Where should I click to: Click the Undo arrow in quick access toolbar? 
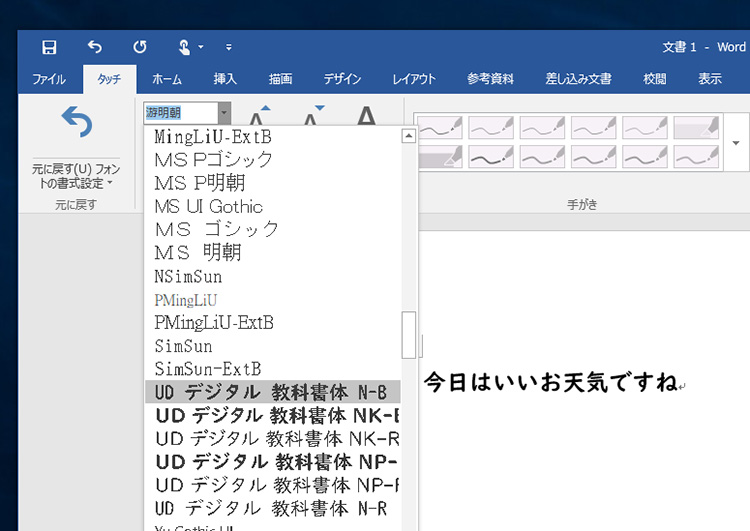pyautogui.click(x=95, y=47)
